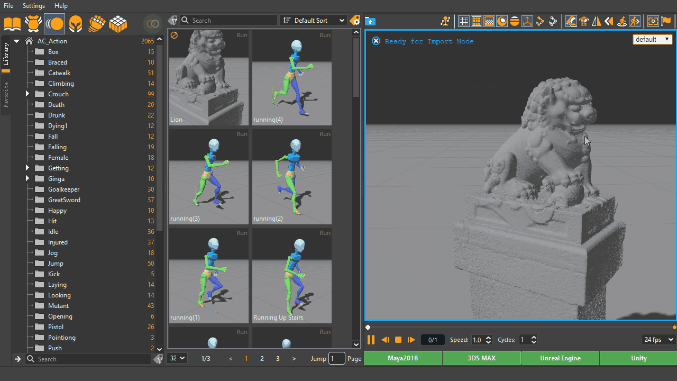Screen dimensions: 677x381
Task: Switch to the vertical Library tab
Action: [x=6, y=54]
